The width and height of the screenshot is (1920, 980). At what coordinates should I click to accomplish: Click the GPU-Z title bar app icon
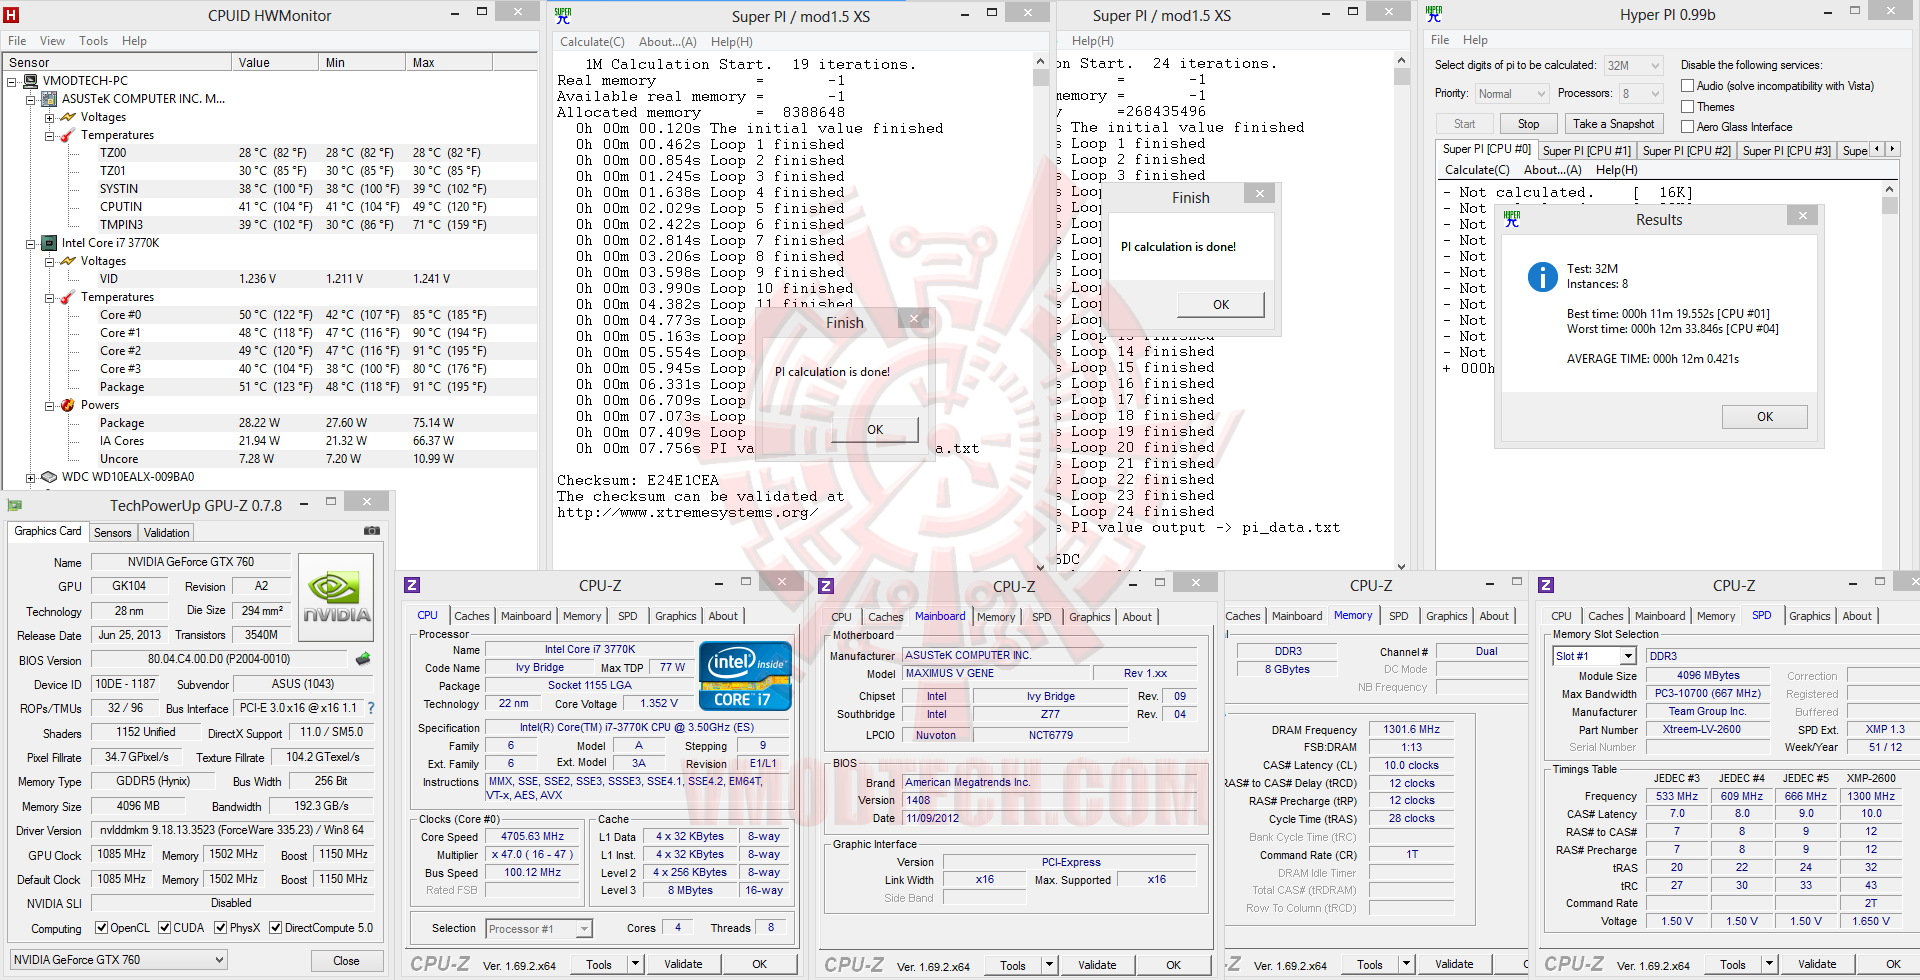click(15, 505)
